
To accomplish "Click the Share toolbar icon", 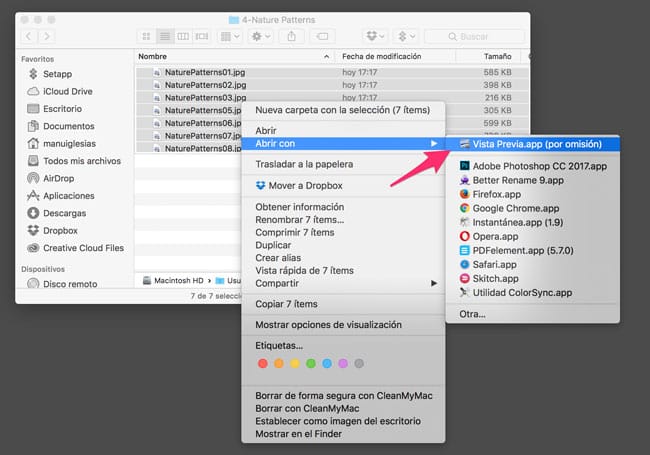I will 291,36.
